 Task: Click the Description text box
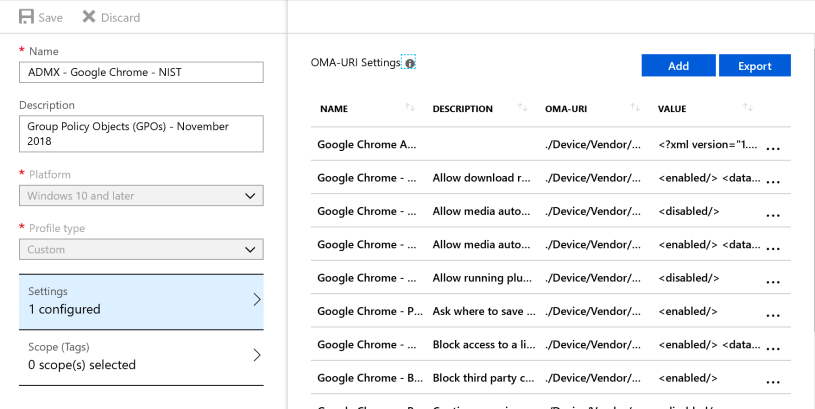141,134
